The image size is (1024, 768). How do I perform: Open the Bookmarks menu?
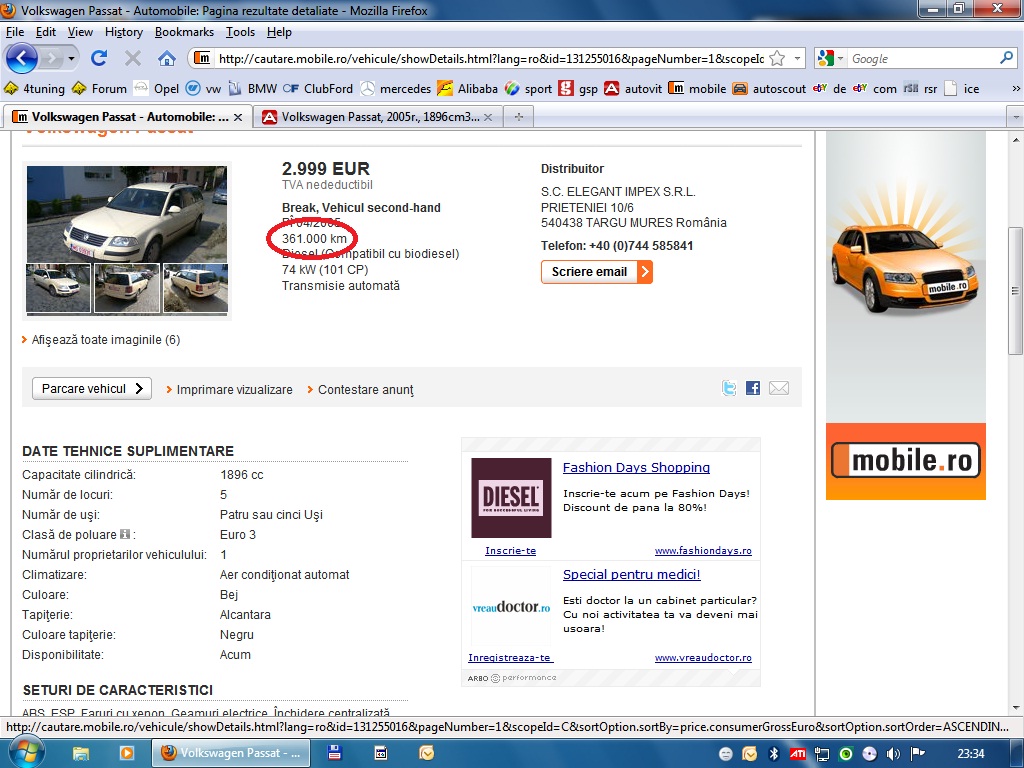pyautogui.click(x=184, y=32)
